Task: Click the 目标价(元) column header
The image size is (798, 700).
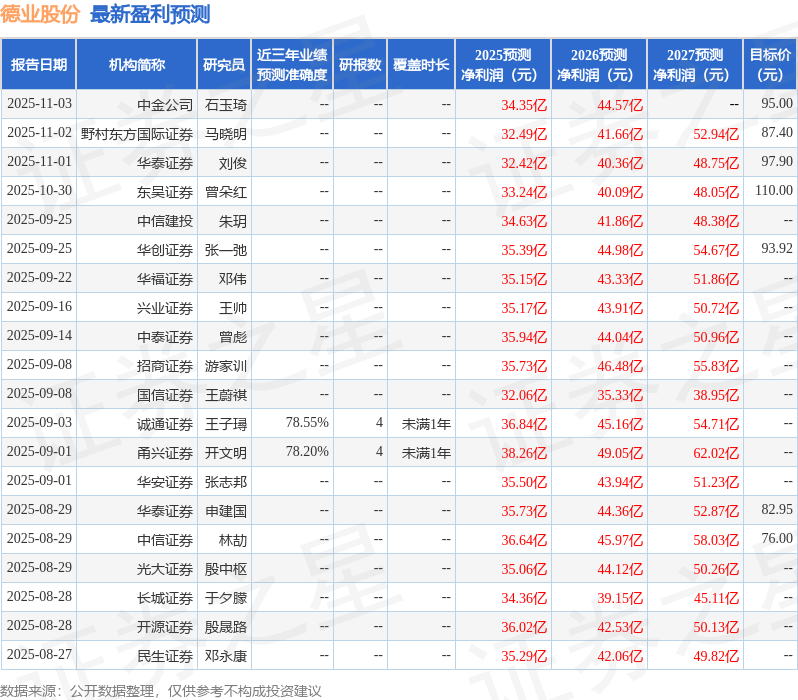Action: pyautogui.click(x=771, y=65)
